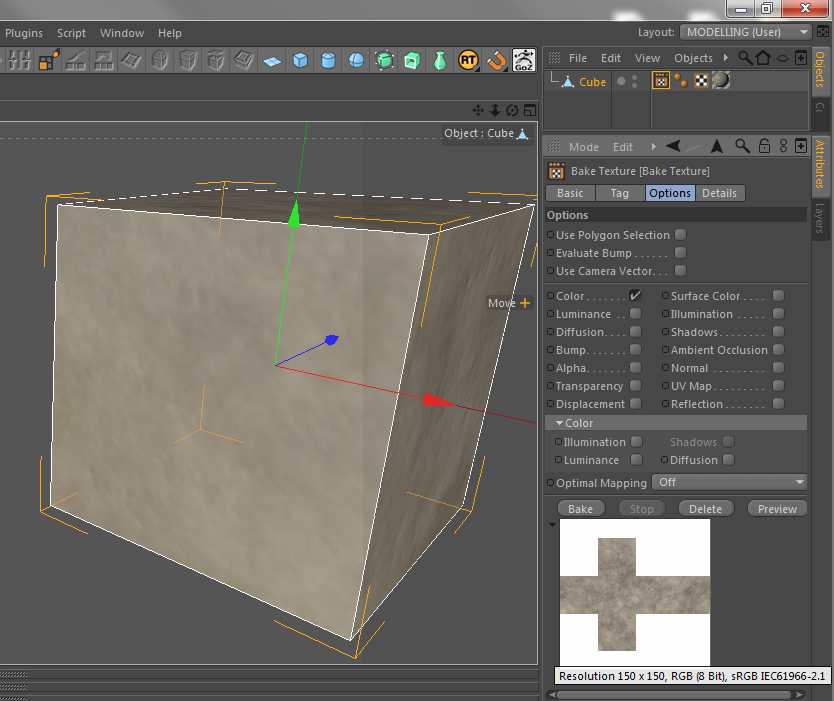This screenshot has width=834, height=701.
Task: Enable Use Polygon Selection checkbox
Action: click(680, 235)
